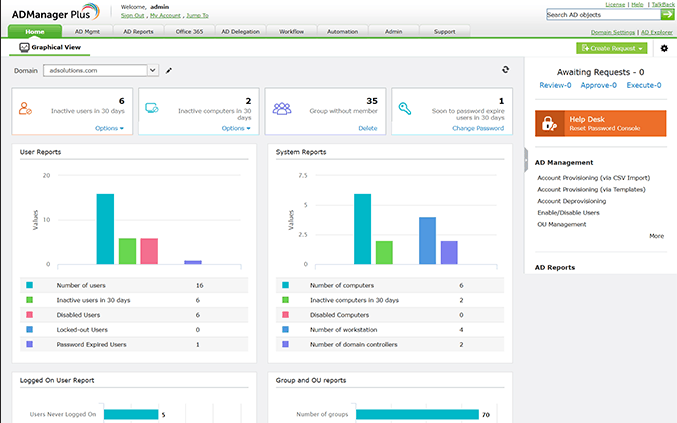
Task: Click the refresh dashboard icon
Action: point(506,69)
